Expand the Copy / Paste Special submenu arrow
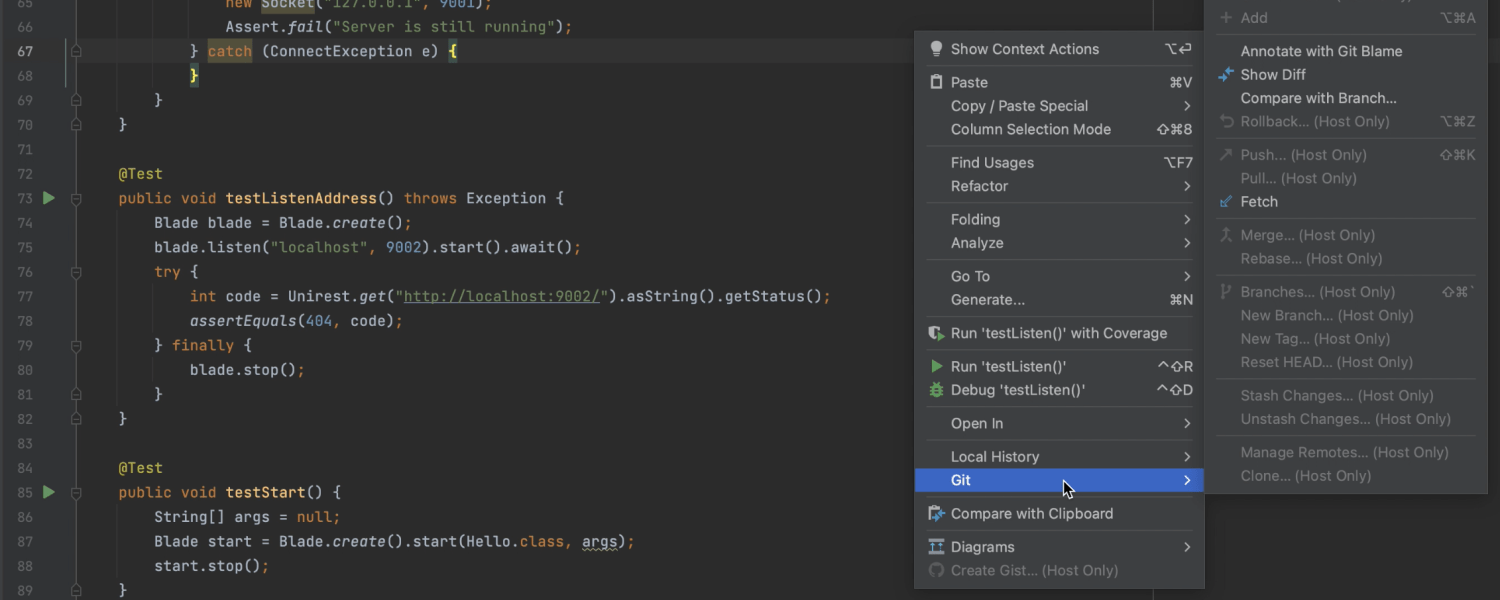This screenshot has width=1500, height=600. point(1187,106)
